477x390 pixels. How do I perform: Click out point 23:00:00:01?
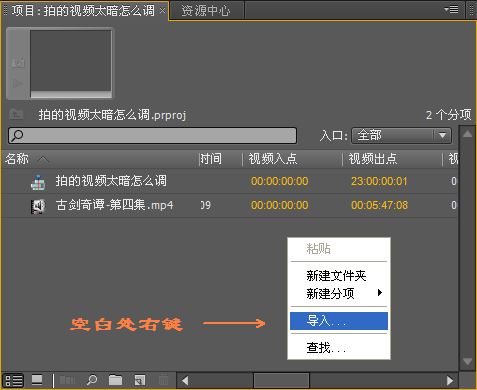379,181
